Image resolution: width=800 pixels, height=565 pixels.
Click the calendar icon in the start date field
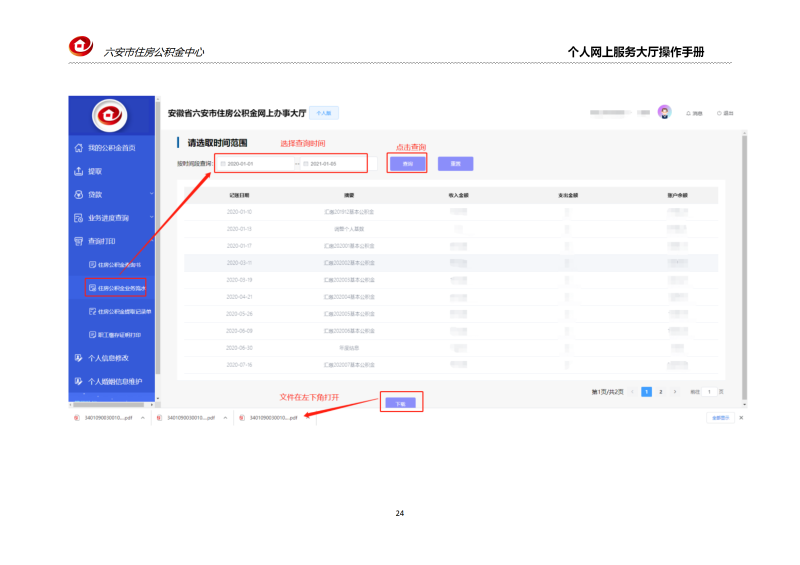pyautogui.click(x=223, y=164)
